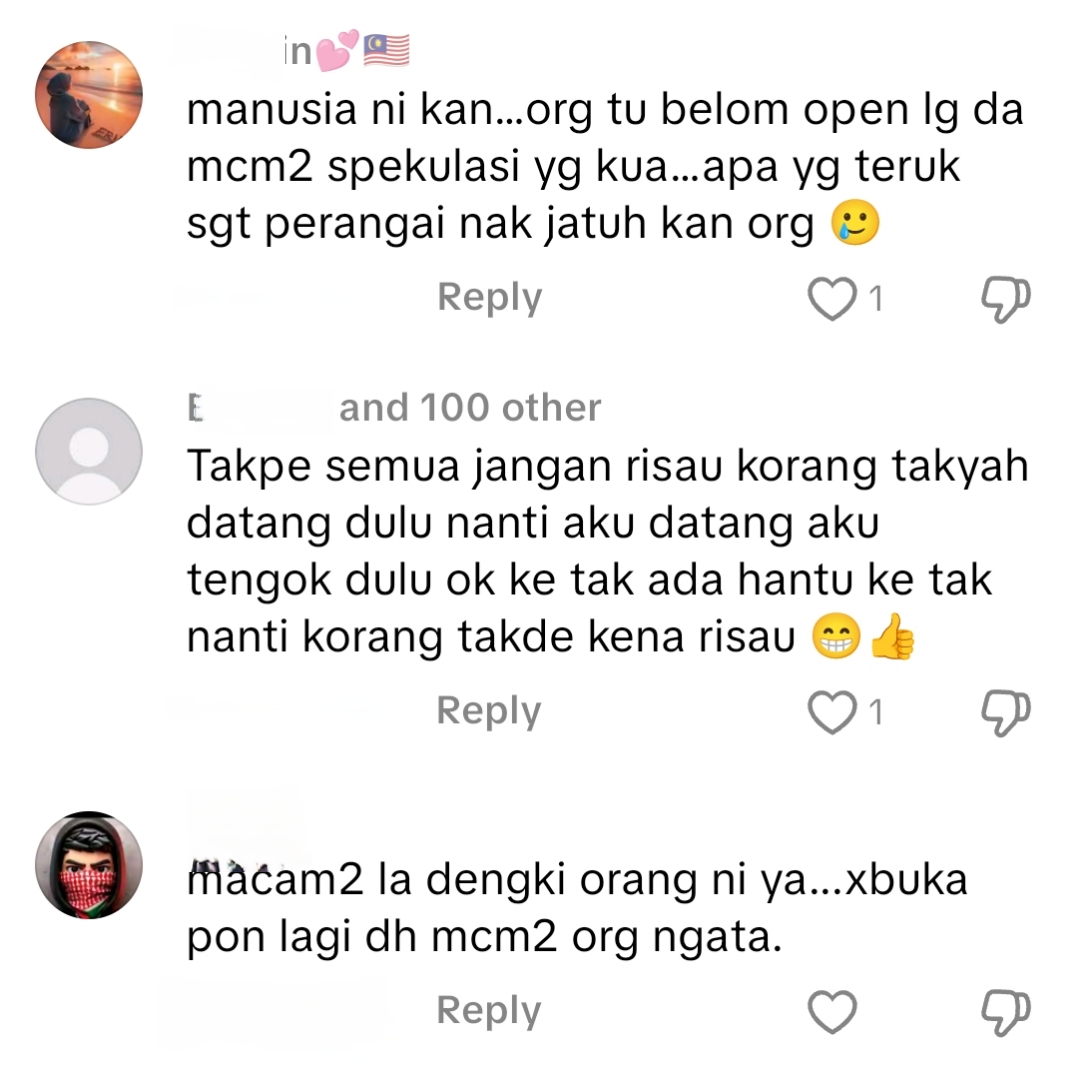
Task: Tap like count on "Takpe semua" comment
Action: 876,712
